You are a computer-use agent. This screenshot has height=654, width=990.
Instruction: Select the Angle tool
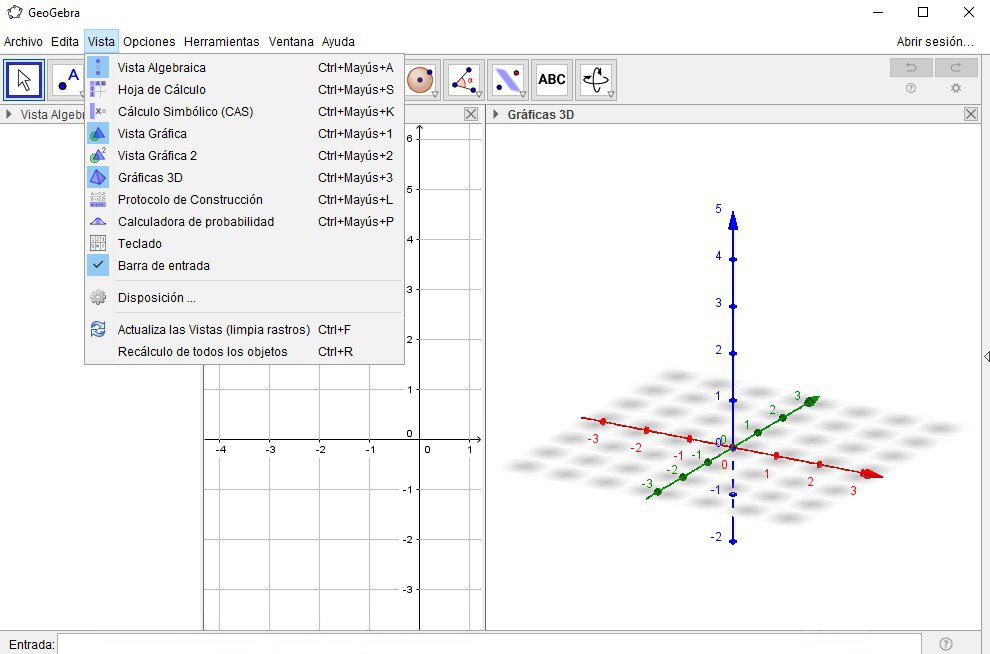coord(464,80)
